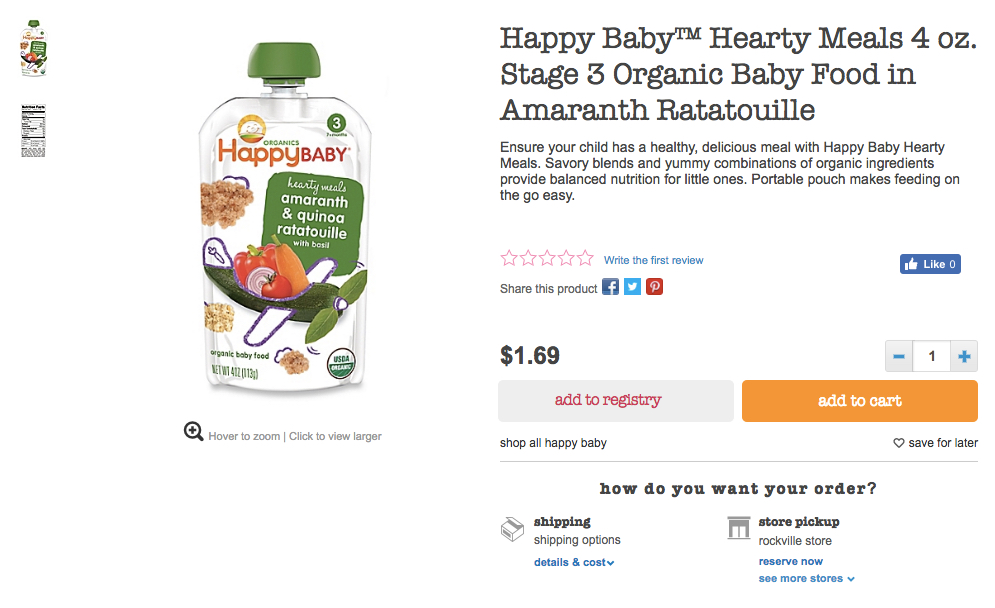The width and height of the screenshot is (995, 608).
Task: Expand see more stores list
Action: [806, 578]
